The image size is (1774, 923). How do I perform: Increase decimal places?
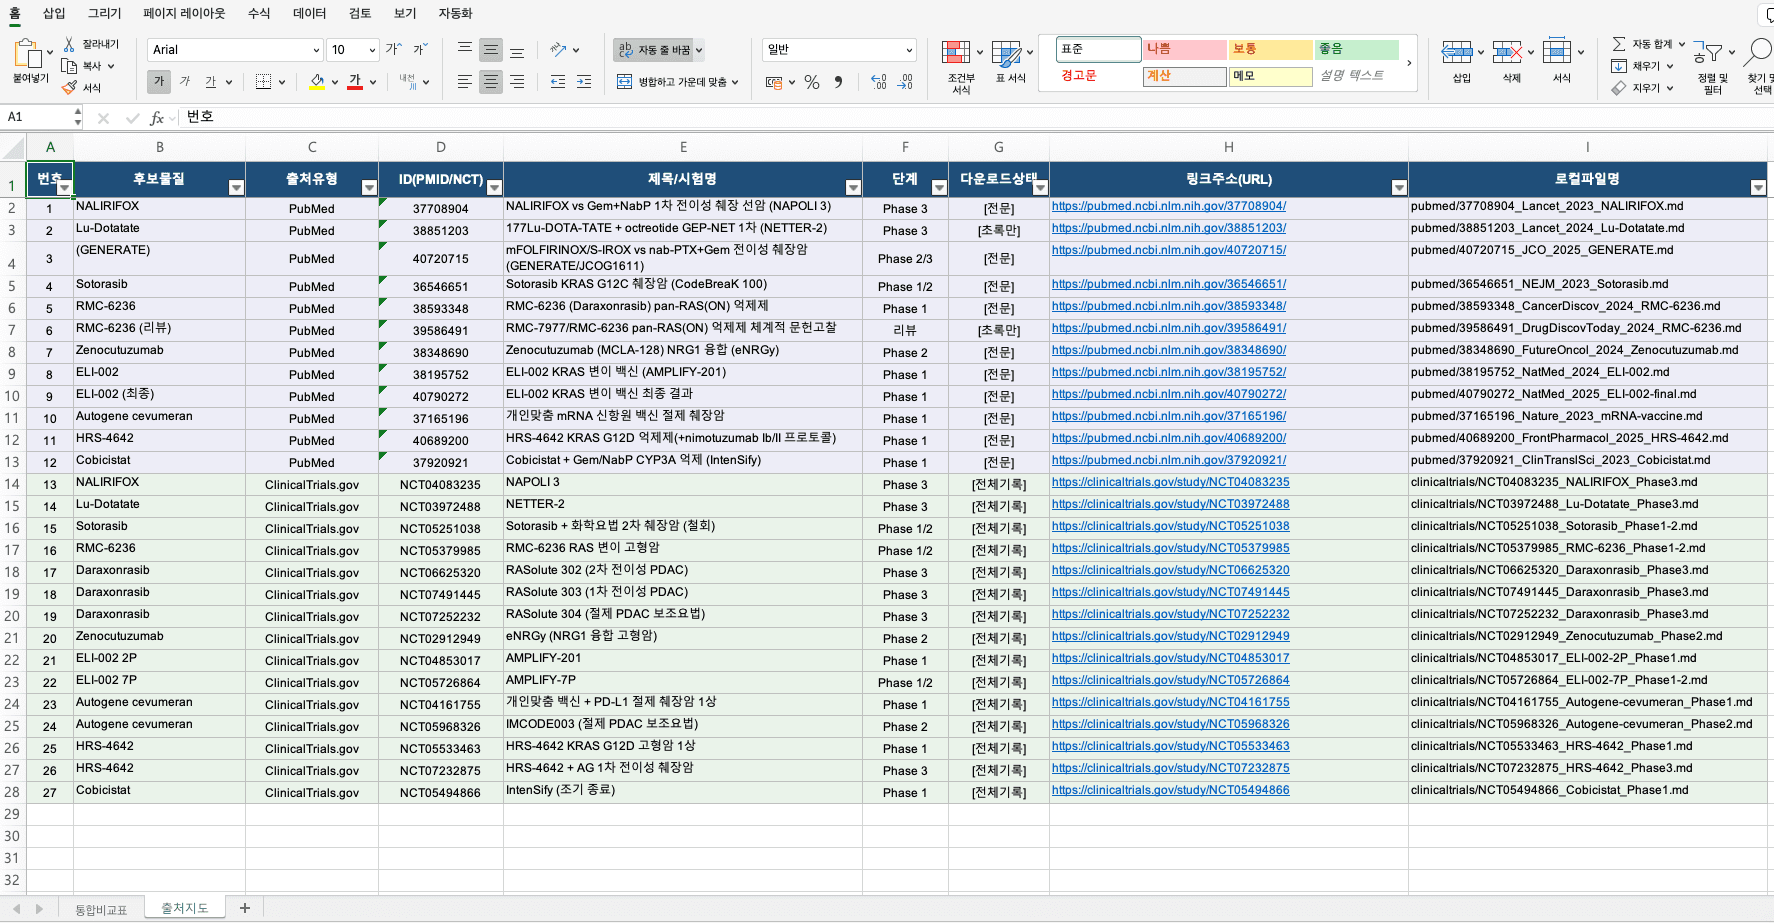(x=878, y=82)
